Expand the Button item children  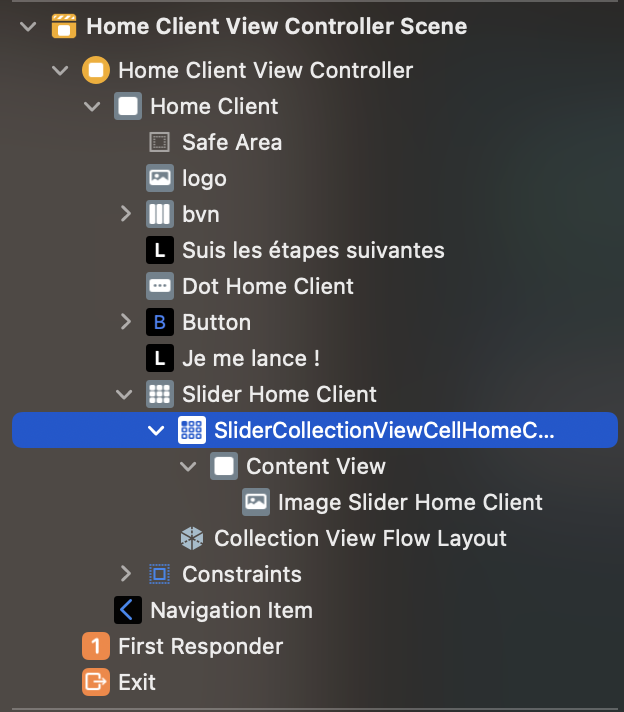(126, 322)
